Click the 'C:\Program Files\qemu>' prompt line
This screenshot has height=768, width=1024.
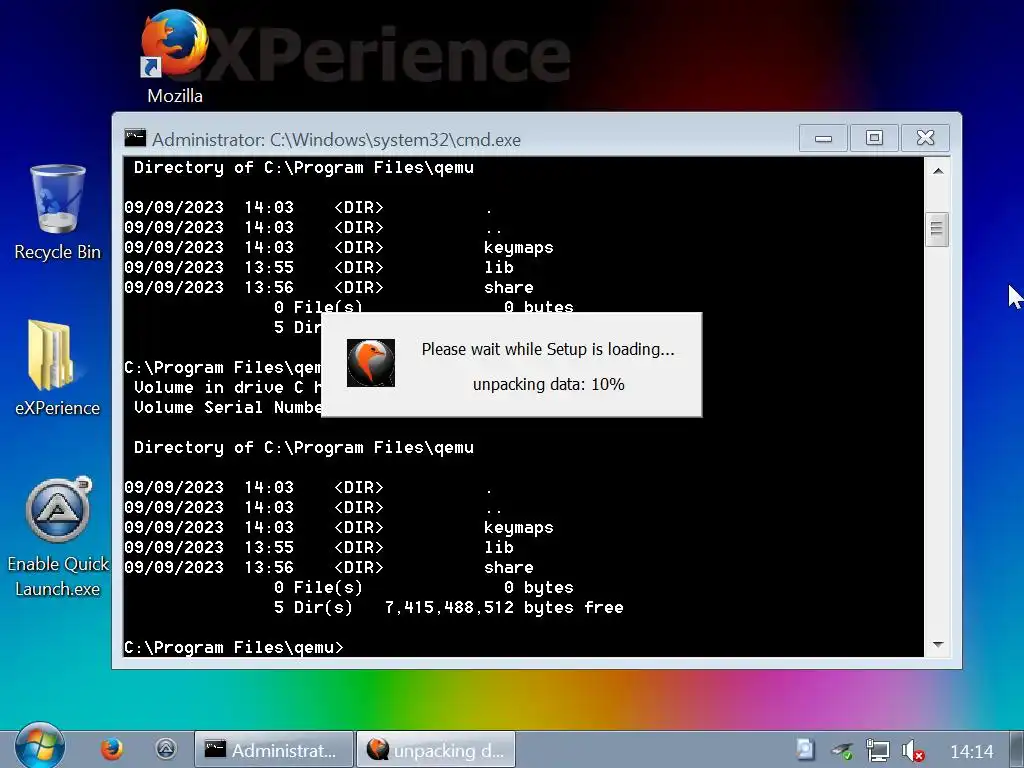click(234, 647)
